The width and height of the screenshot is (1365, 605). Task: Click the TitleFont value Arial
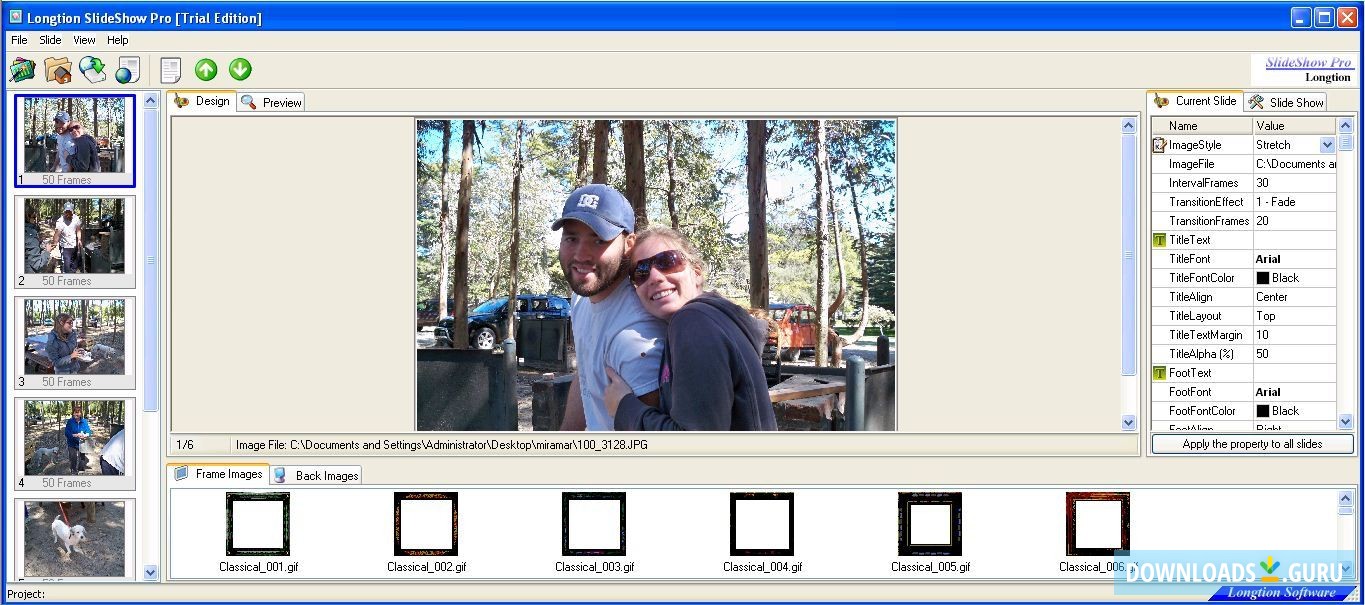pos(1295,259)
